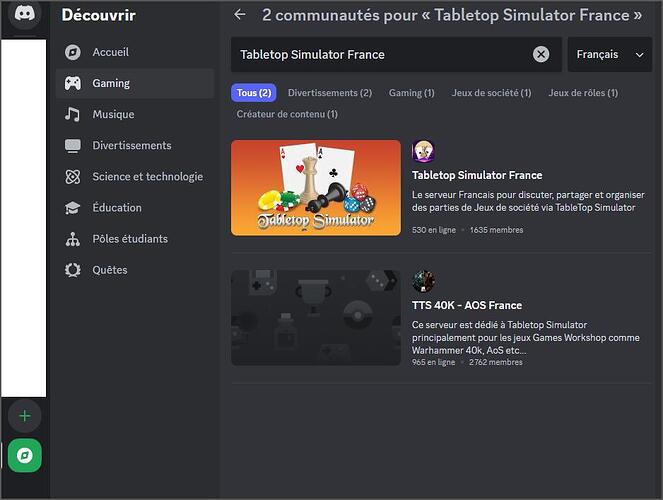Click the Pôles étudiants hierarchy icon

tap(73, 239)
